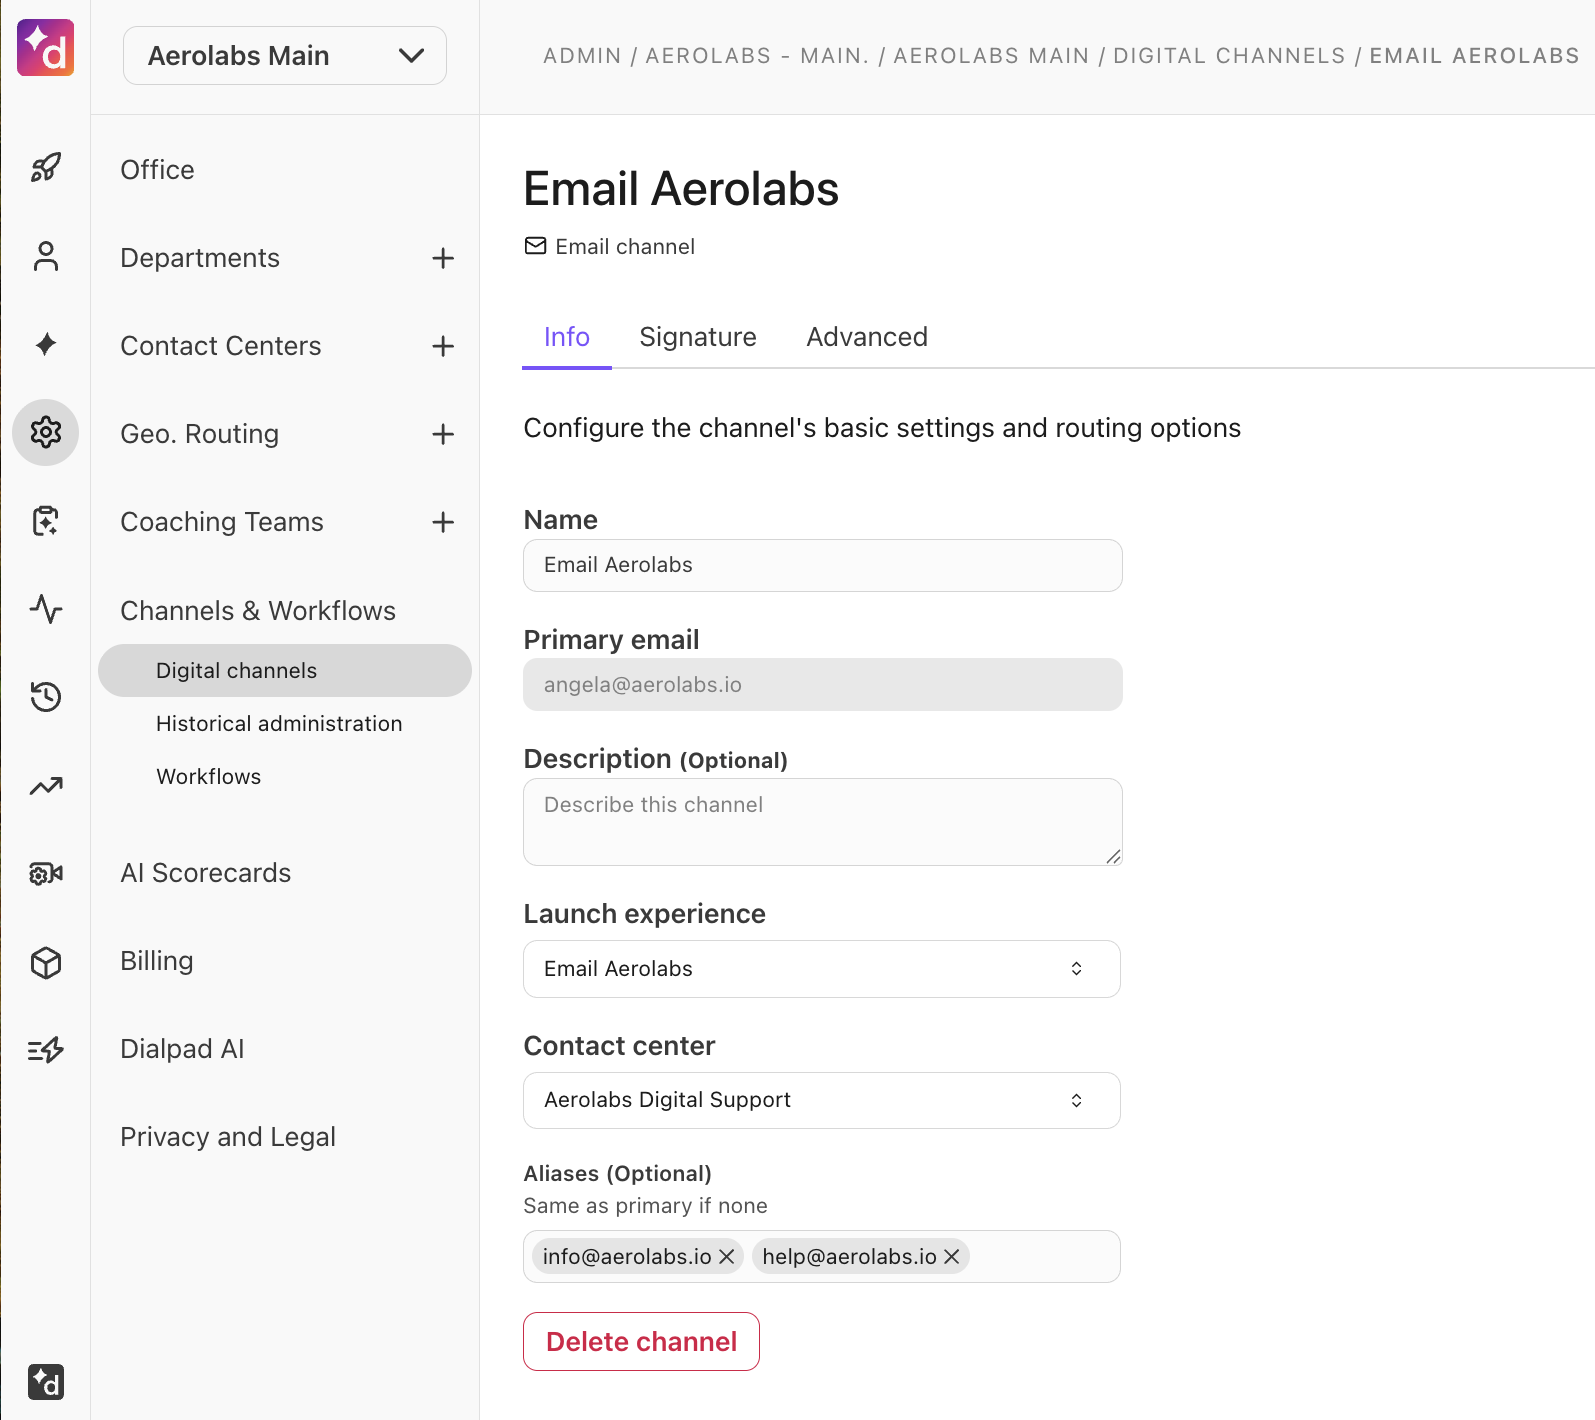Open the Geo. Routing section
1595x1420 pixels.
click(x=200, y=434)
